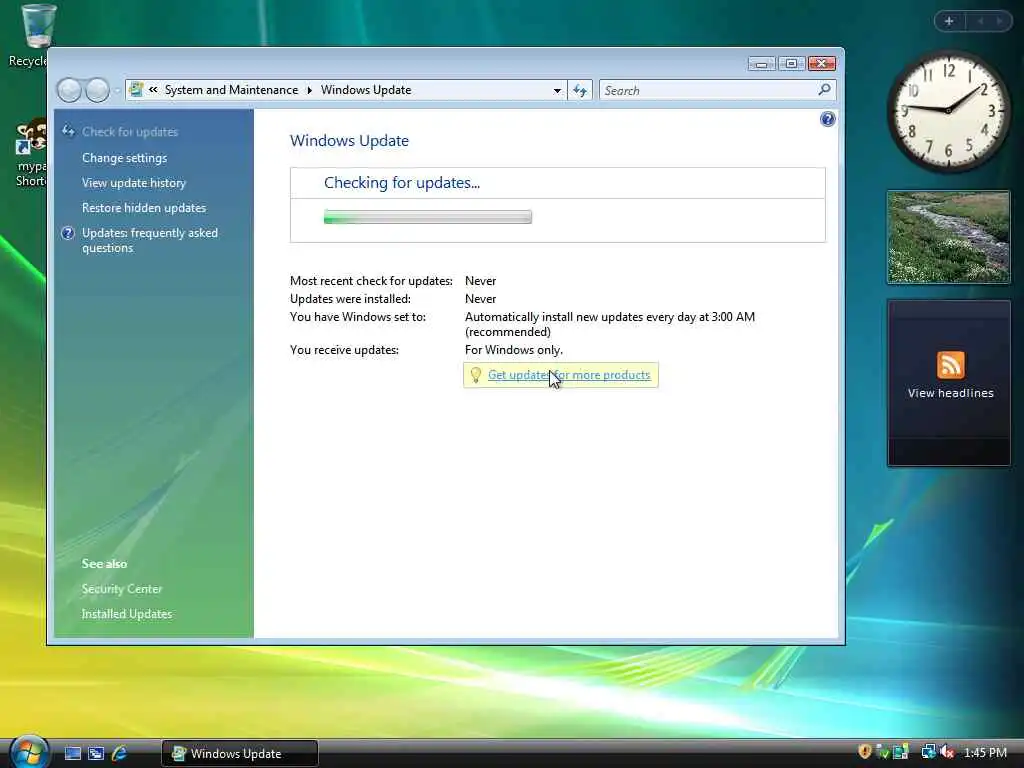The width and height of the screenshot is (1024, 768).
Task: Click Show Desktop quick launch icon
Action: coord(72,753)
